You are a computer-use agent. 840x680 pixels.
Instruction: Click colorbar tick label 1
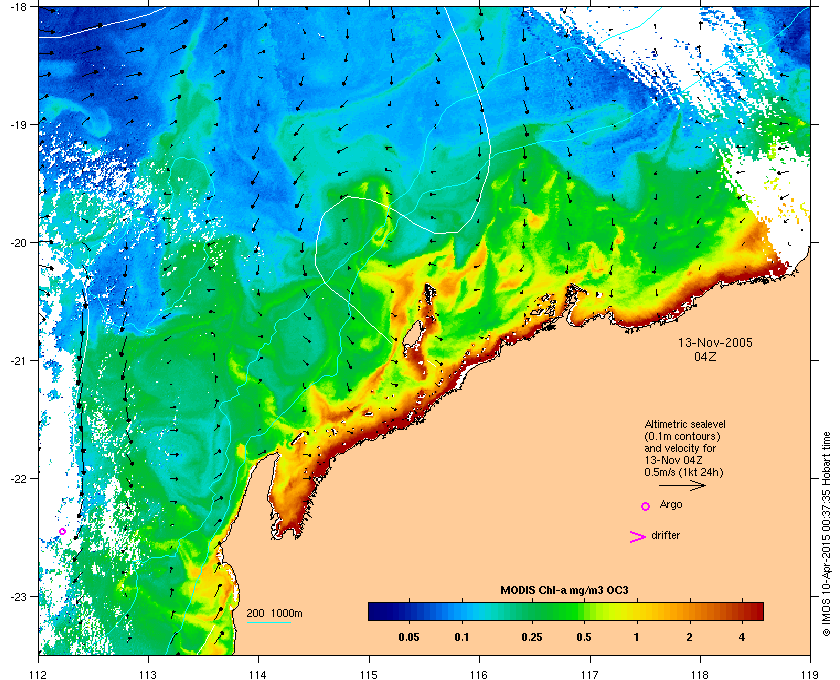(x=636, y=638)
